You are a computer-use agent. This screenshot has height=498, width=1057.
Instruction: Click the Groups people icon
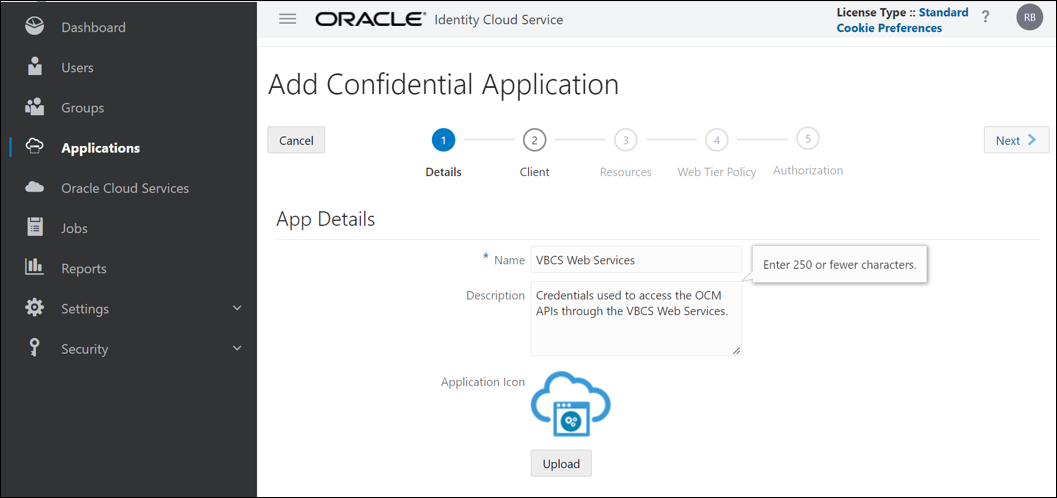34,107
